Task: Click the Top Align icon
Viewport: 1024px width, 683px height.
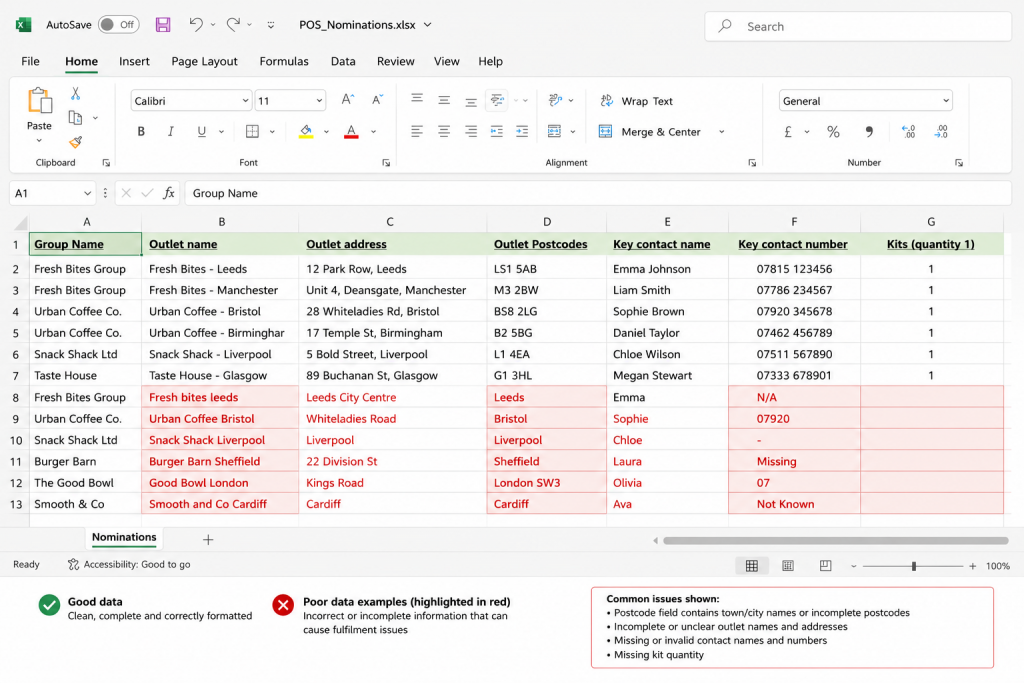Action: (x=417, y=99)
